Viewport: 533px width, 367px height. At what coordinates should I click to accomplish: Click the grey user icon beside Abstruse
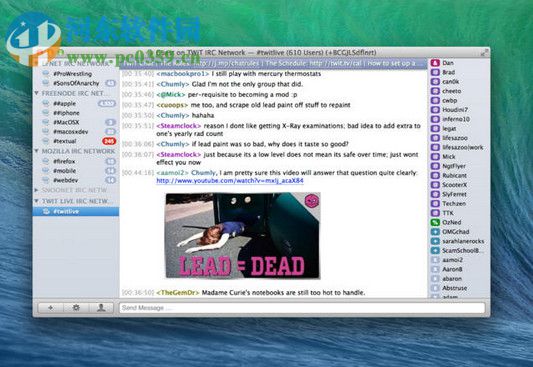tap(435, 288)
